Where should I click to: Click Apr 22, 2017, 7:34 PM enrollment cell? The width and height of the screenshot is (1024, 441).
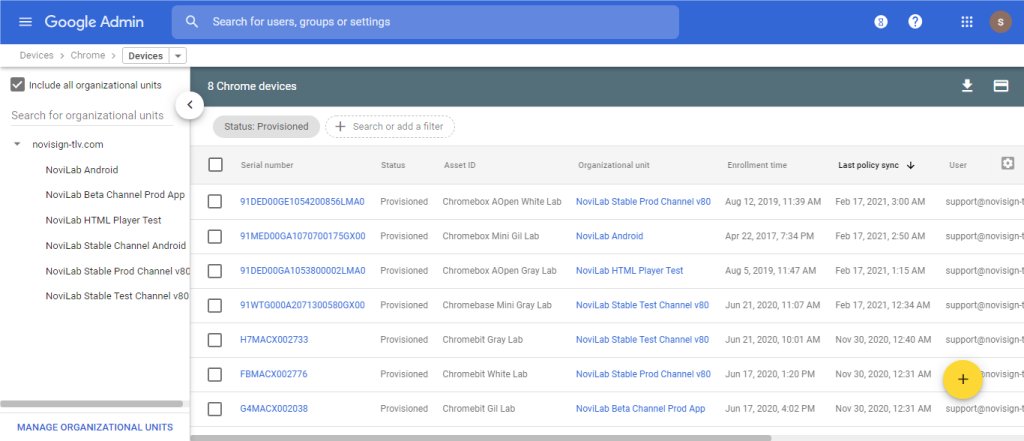point(769,237)
